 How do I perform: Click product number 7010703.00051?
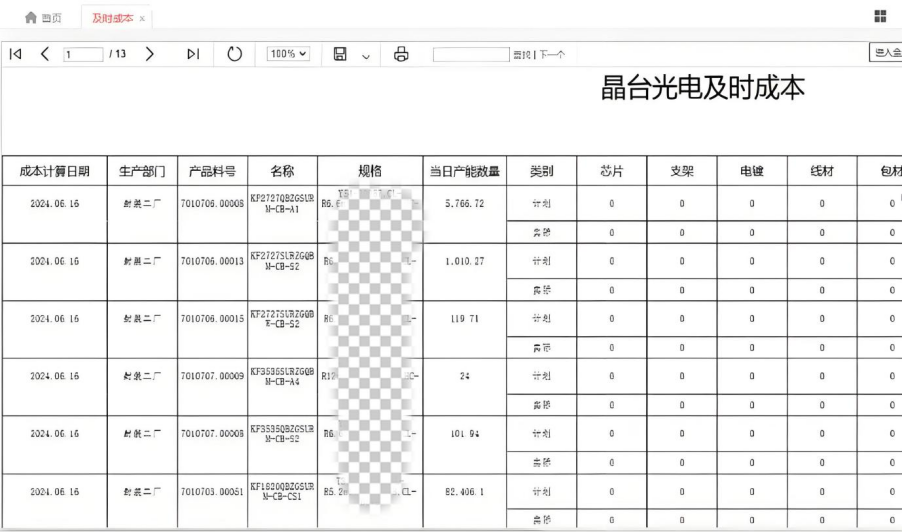click(x=213, y=492)
